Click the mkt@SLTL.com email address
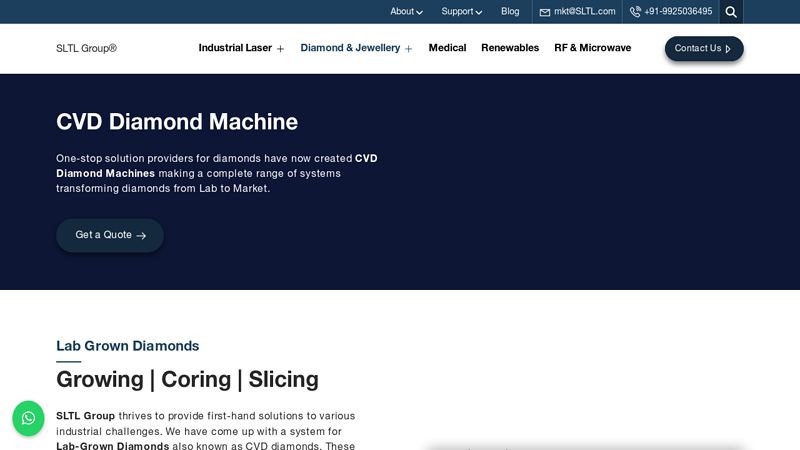 584,12
